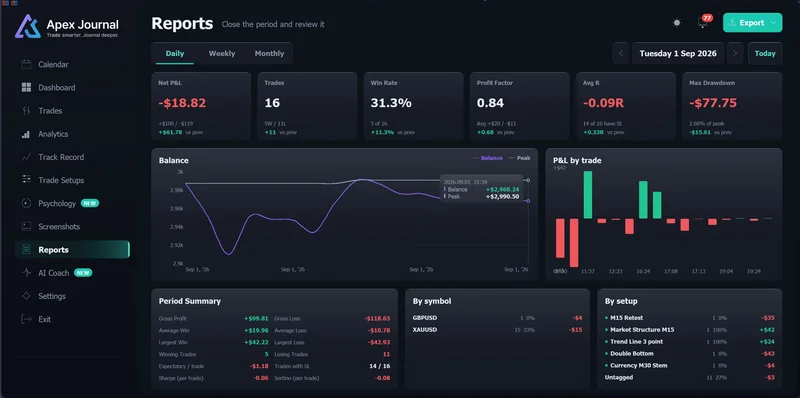Viewport: 800px width, 398px height.
Task: Click the Dashboard grid icon
Action: [x=27, y=88]
